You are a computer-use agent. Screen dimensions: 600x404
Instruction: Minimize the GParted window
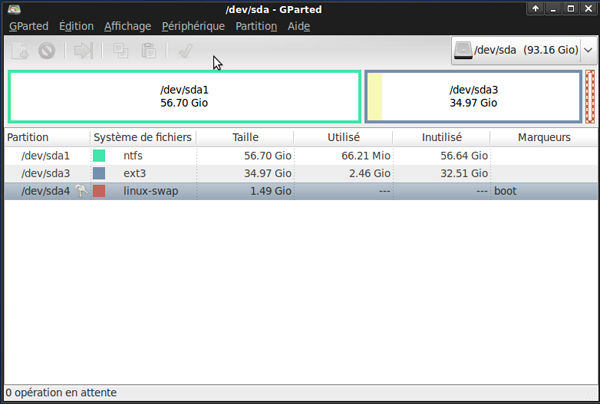pos(553,8)
